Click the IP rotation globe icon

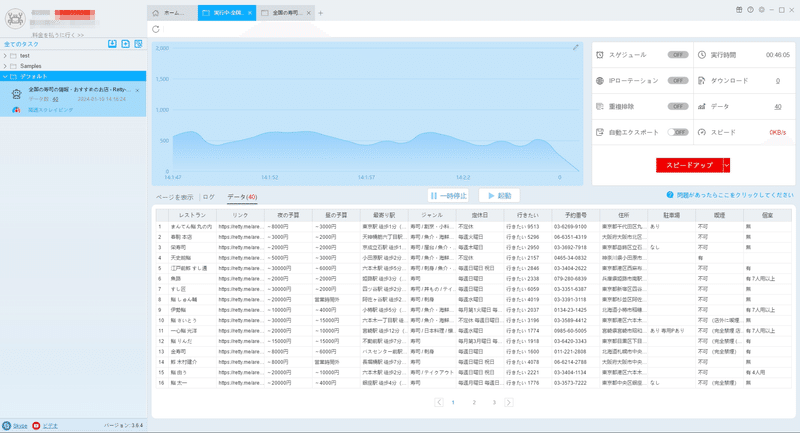[600, 81]
